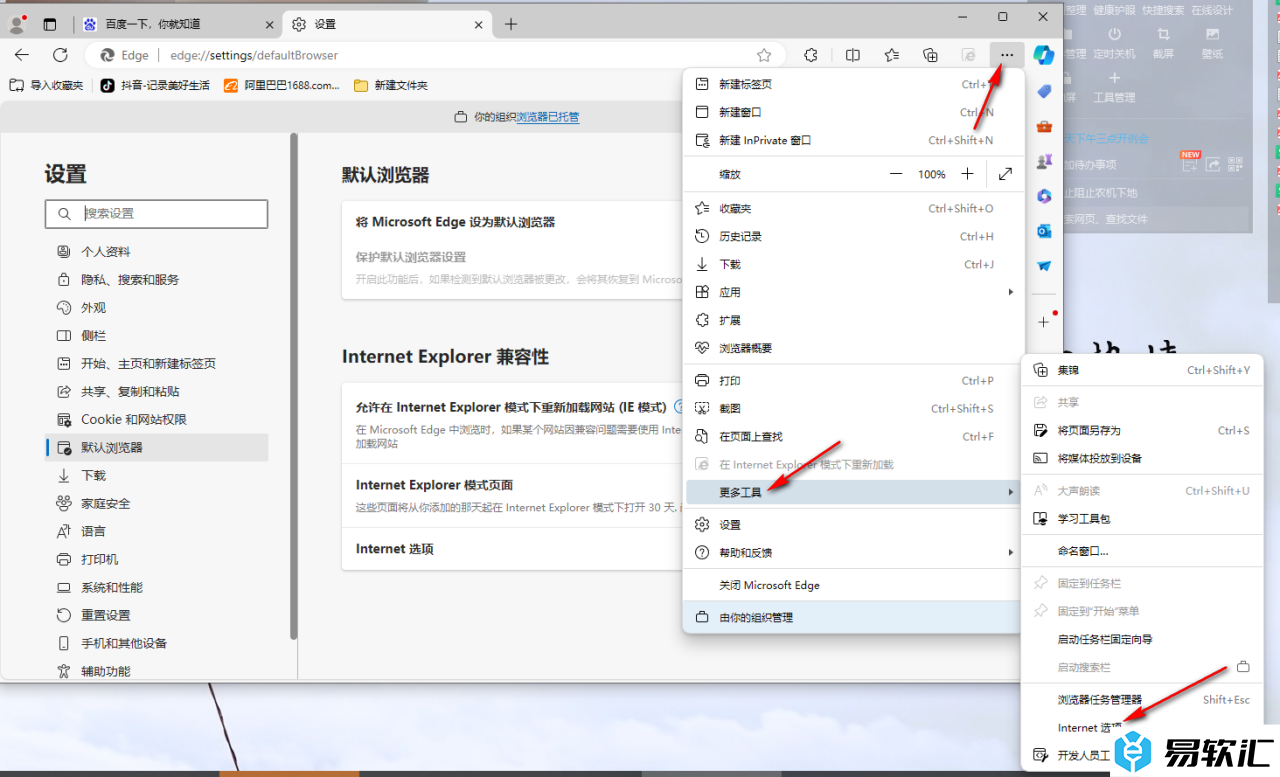Image resolution: width=1280 pixels, height=777 pixels.
Task: Choose 截图 in the menu
Action: pyautogui.click(x=854, y=408)
